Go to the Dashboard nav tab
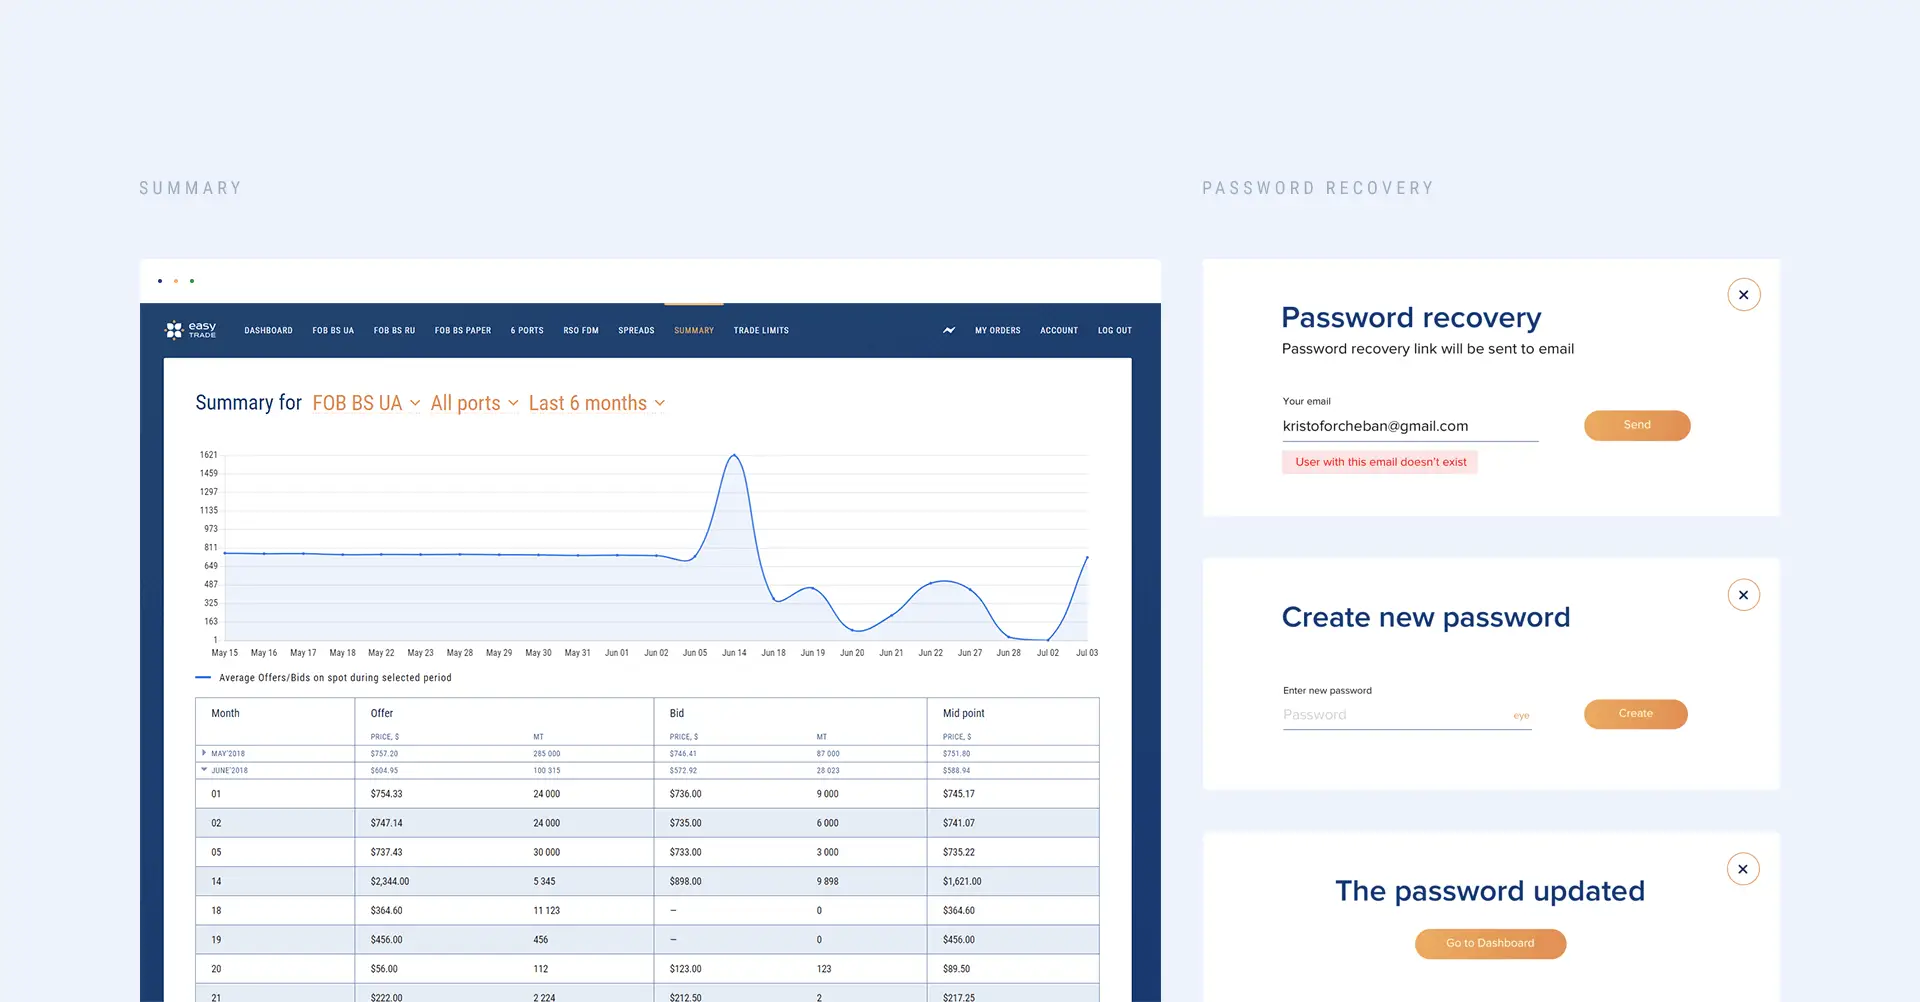The width and height of the screenshot is (1920, 1002). pyautogui.click(x=268, y=331)
